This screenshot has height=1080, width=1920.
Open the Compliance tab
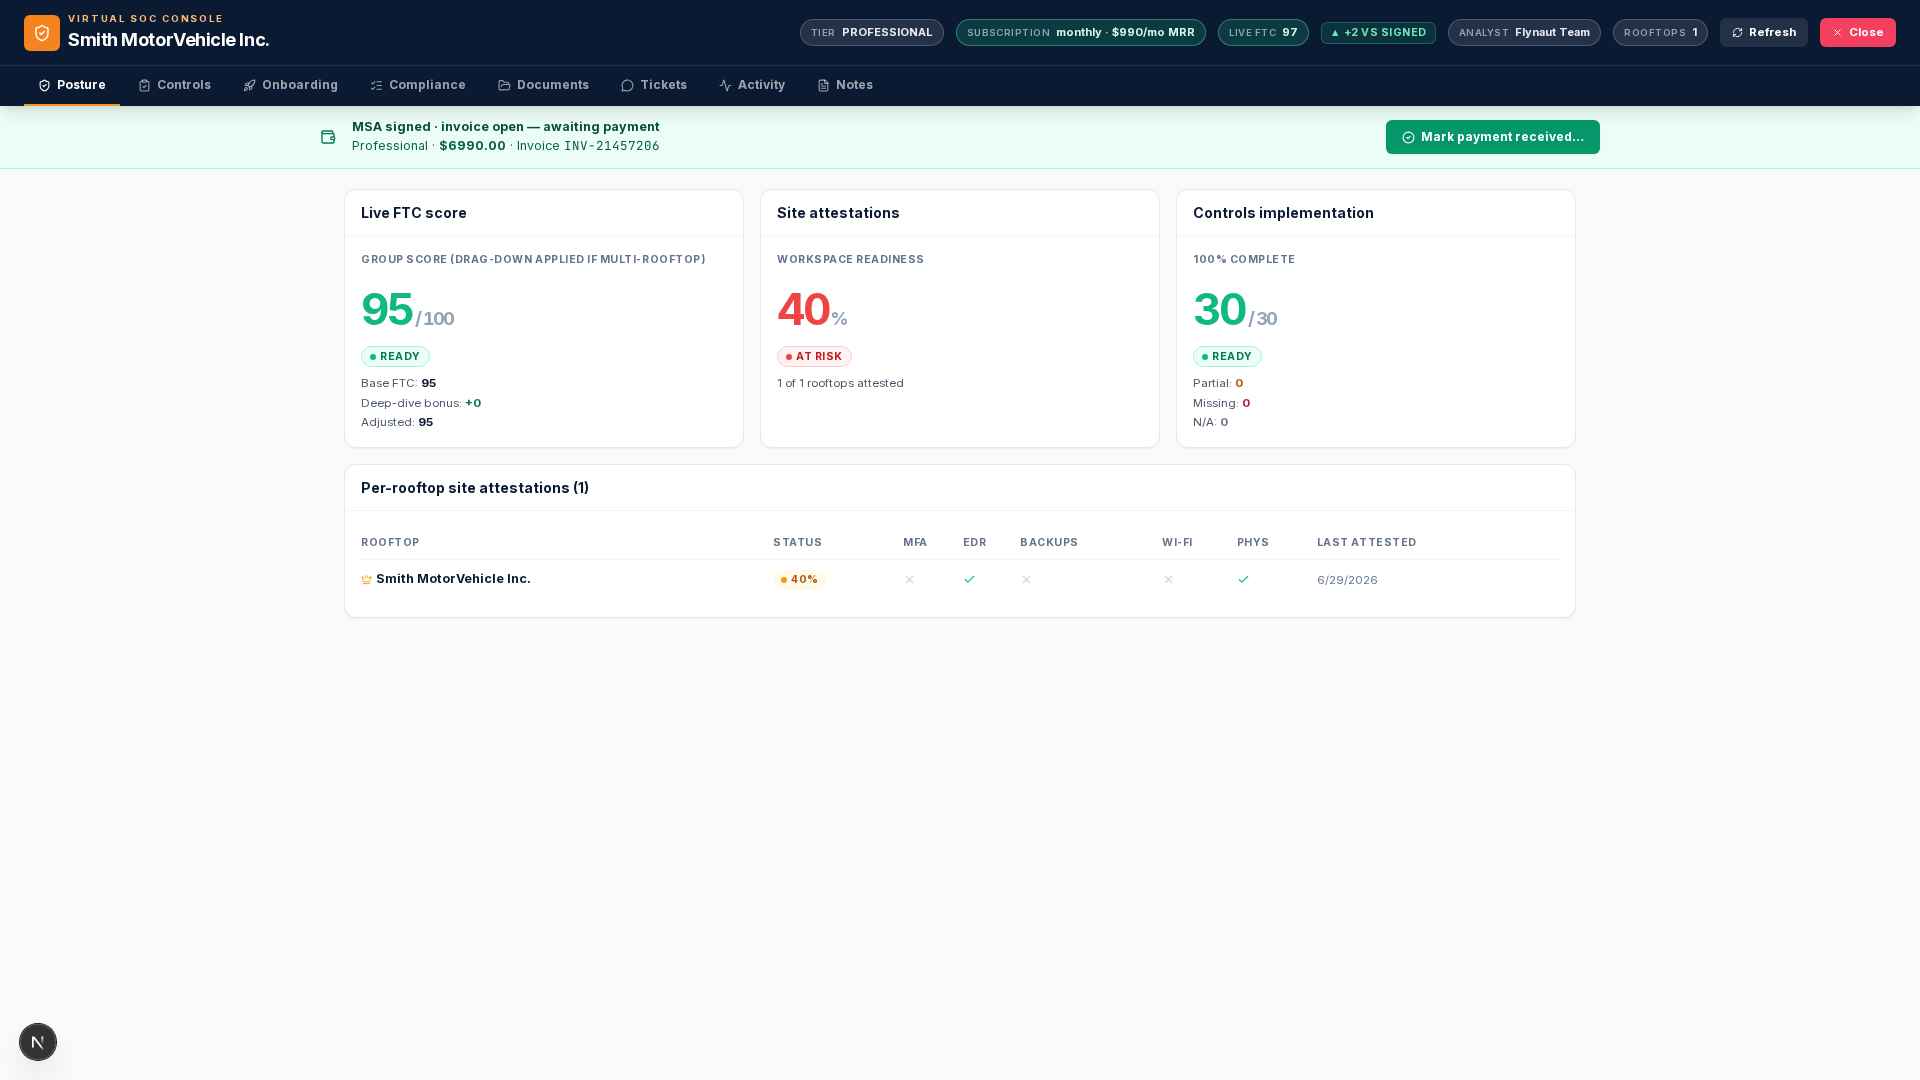(x=418, y=85)
